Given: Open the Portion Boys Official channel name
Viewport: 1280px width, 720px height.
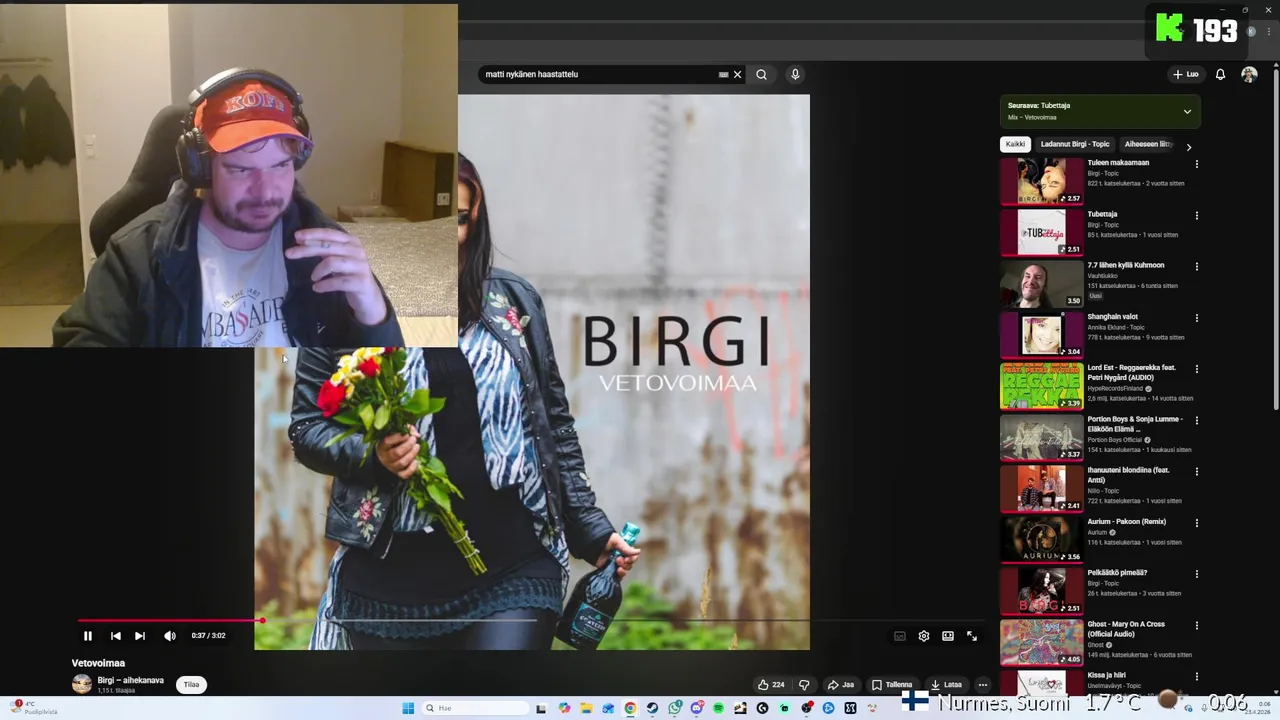Looking at the screenshot, I should coord(1115,439).
